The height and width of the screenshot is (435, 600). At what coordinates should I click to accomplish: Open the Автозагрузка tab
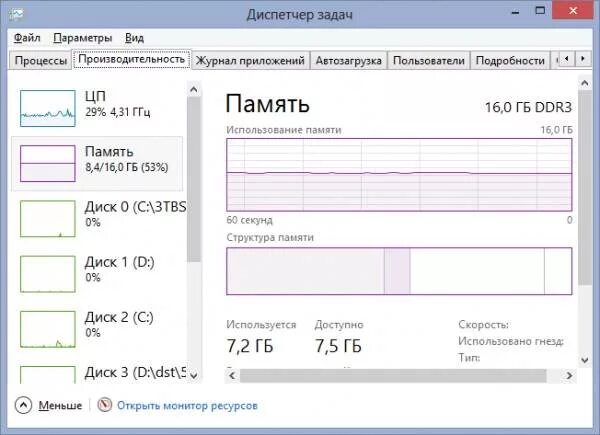pos(349,60)
